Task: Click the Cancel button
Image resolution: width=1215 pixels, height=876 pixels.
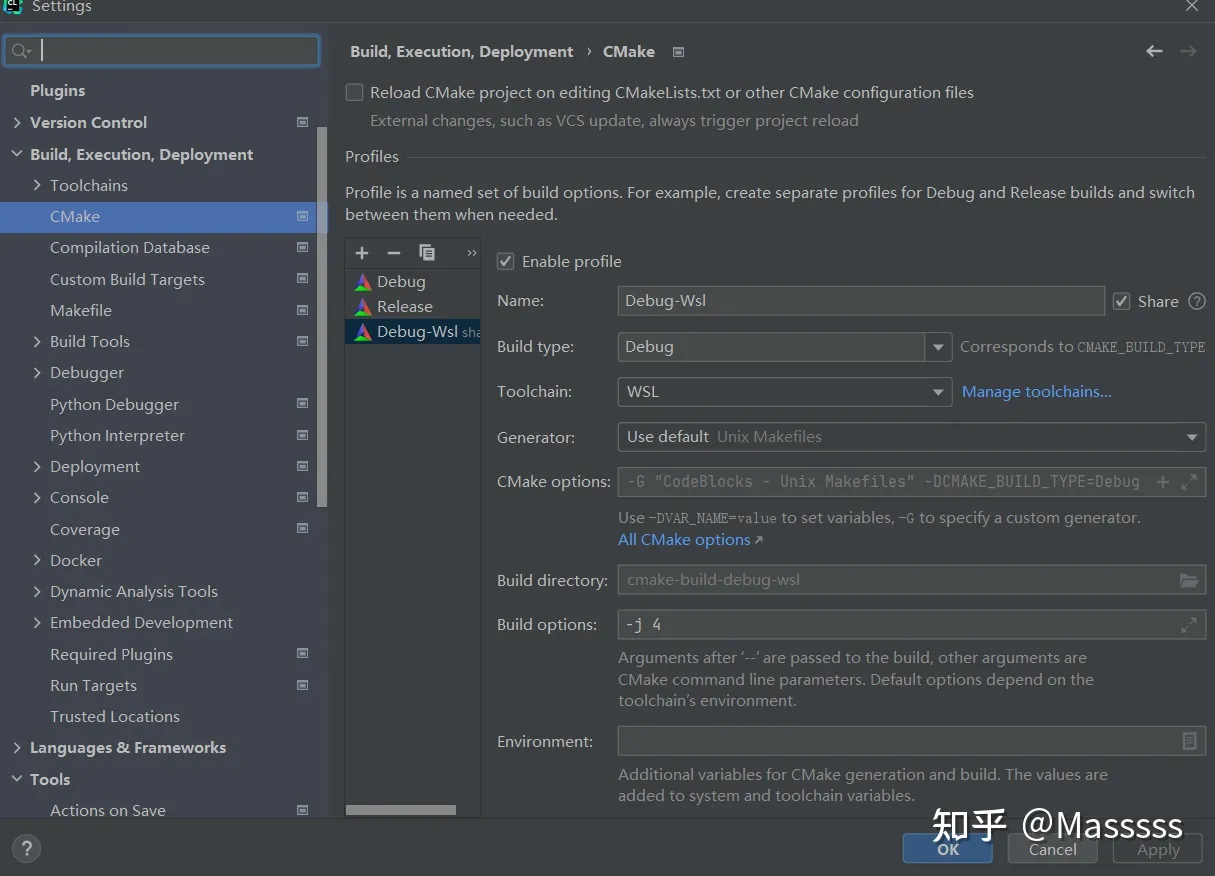Action: [x=1053, y=849]
